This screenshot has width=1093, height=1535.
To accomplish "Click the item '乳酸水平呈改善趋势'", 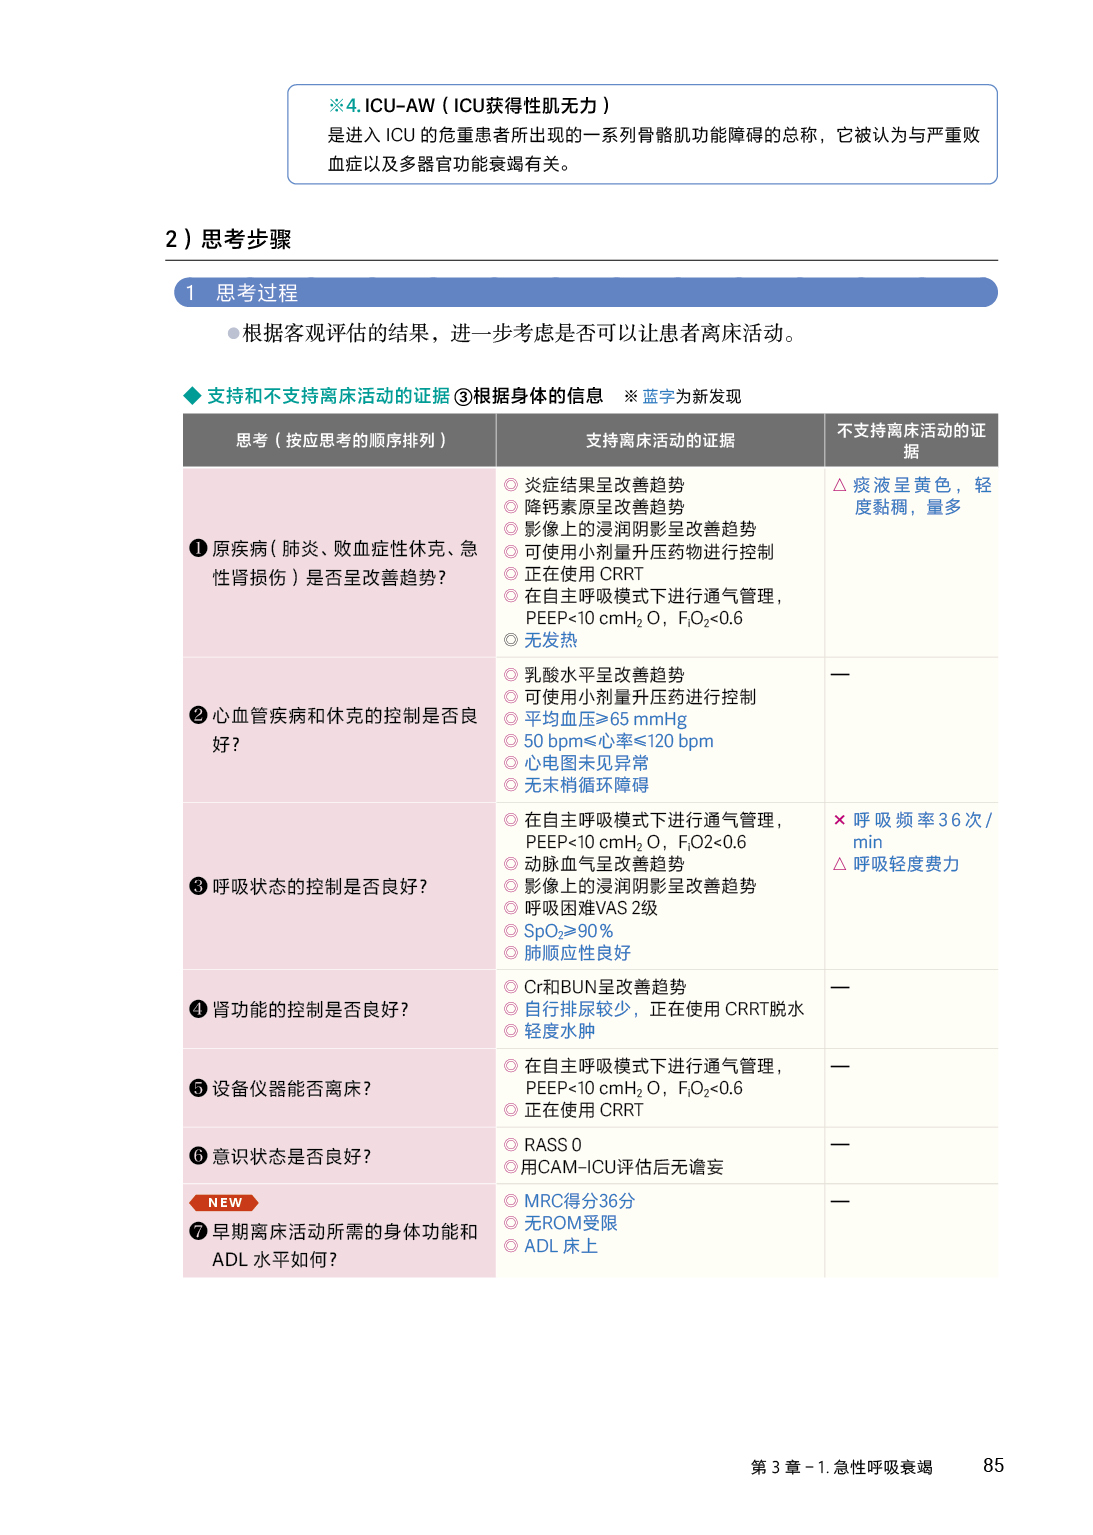I will pyautogui.click(x=604, y=675).
